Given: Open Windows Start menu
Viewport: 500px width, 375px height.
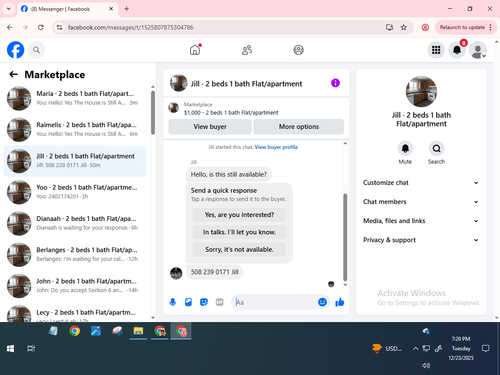Looking at the screenshot, I should coord(10,349).
